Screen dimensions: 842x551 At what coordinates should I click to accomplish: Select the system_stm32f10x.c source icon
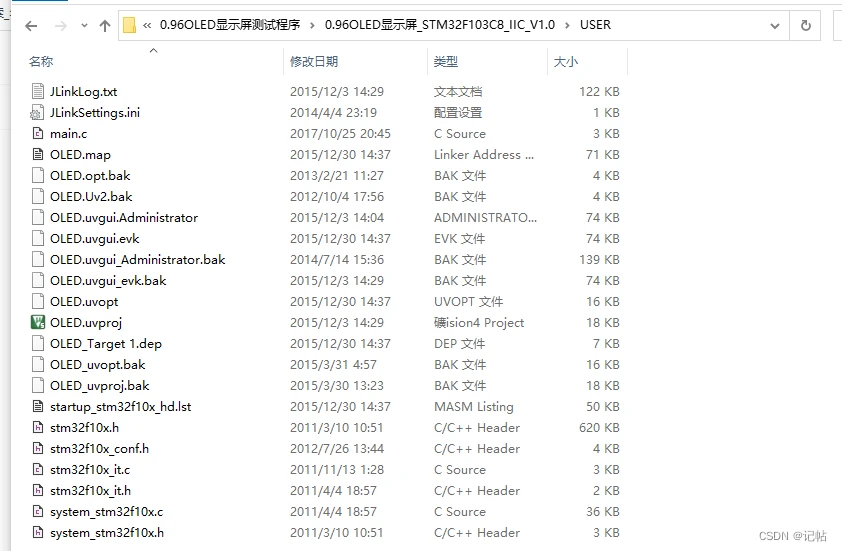tap(38, 511)
